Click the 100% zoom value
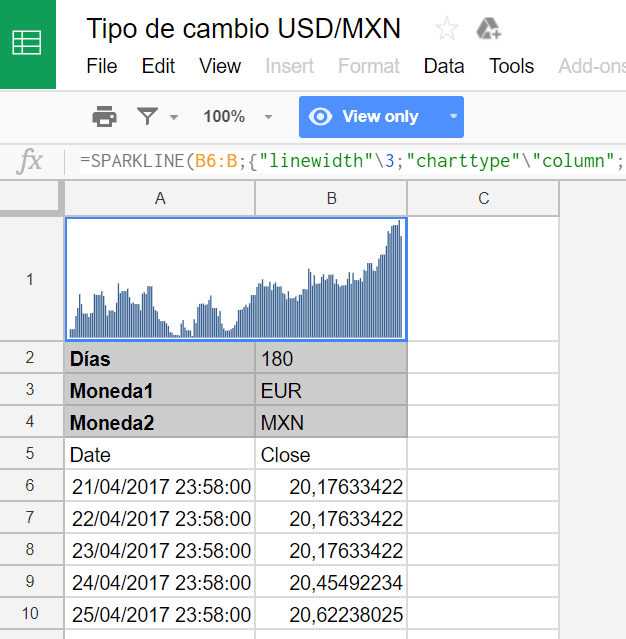 click(x=224, y=117)
